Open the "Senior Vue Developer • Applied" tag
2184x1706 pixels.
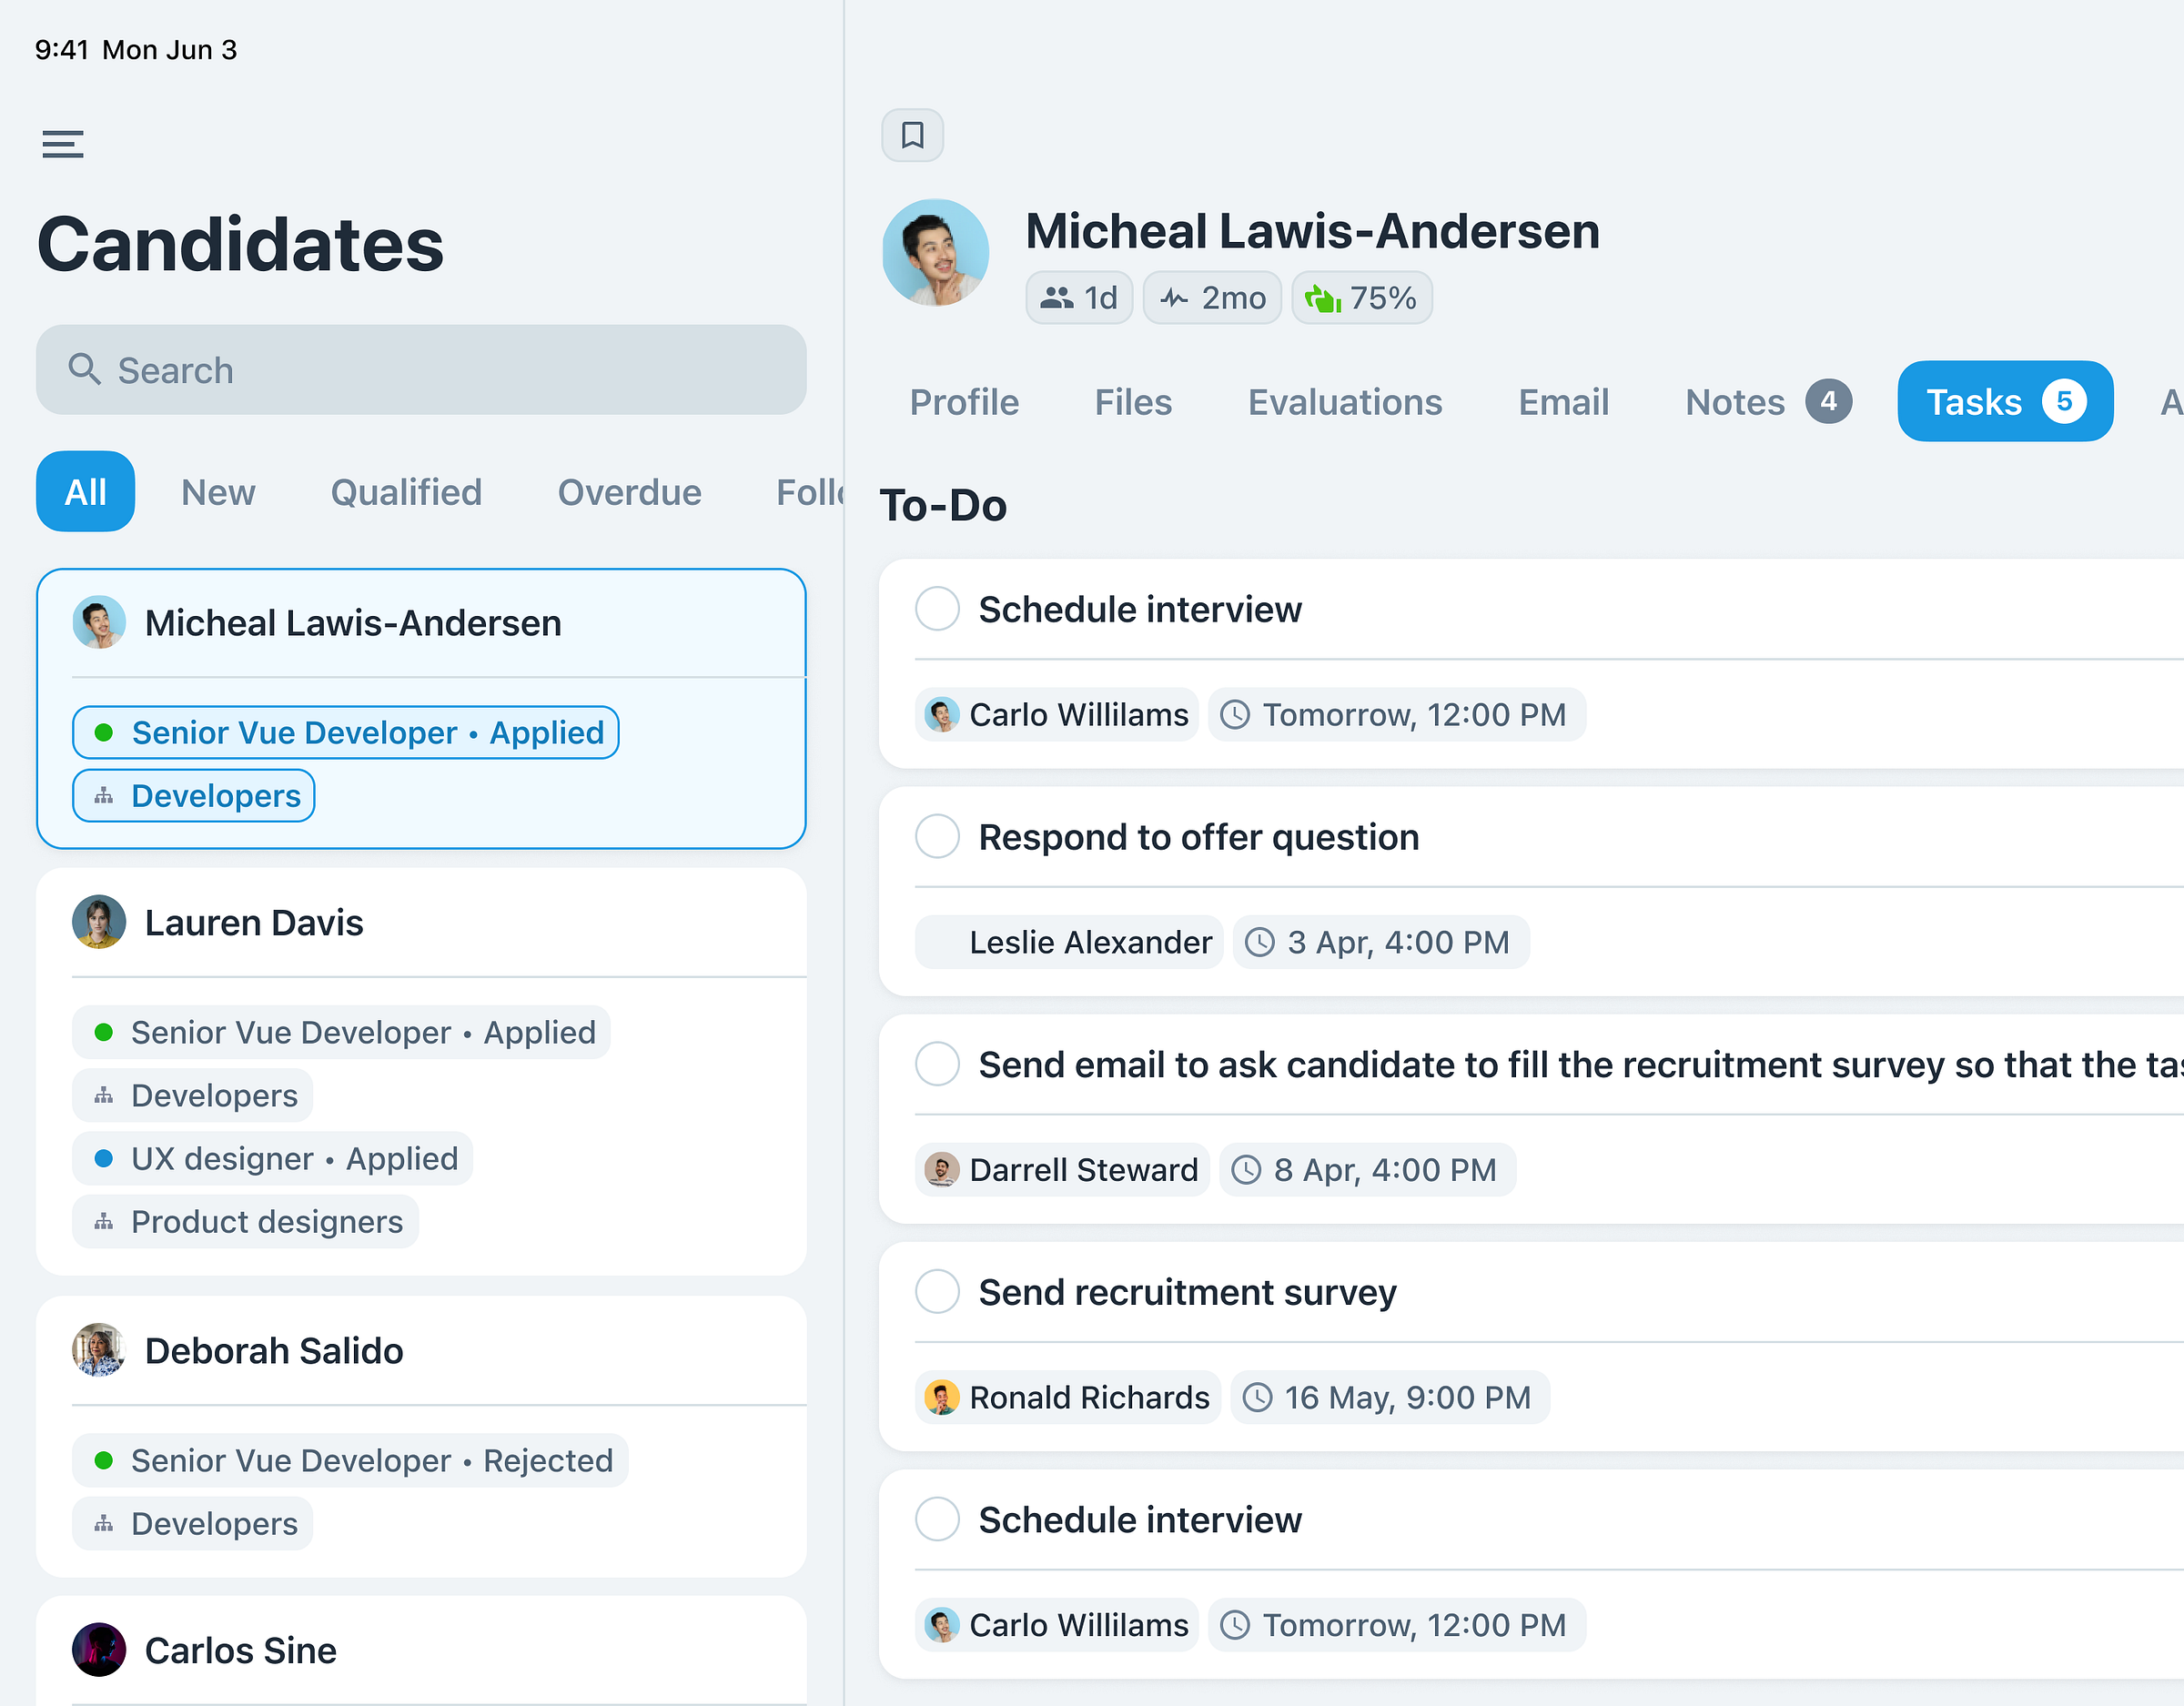(344, 732)
